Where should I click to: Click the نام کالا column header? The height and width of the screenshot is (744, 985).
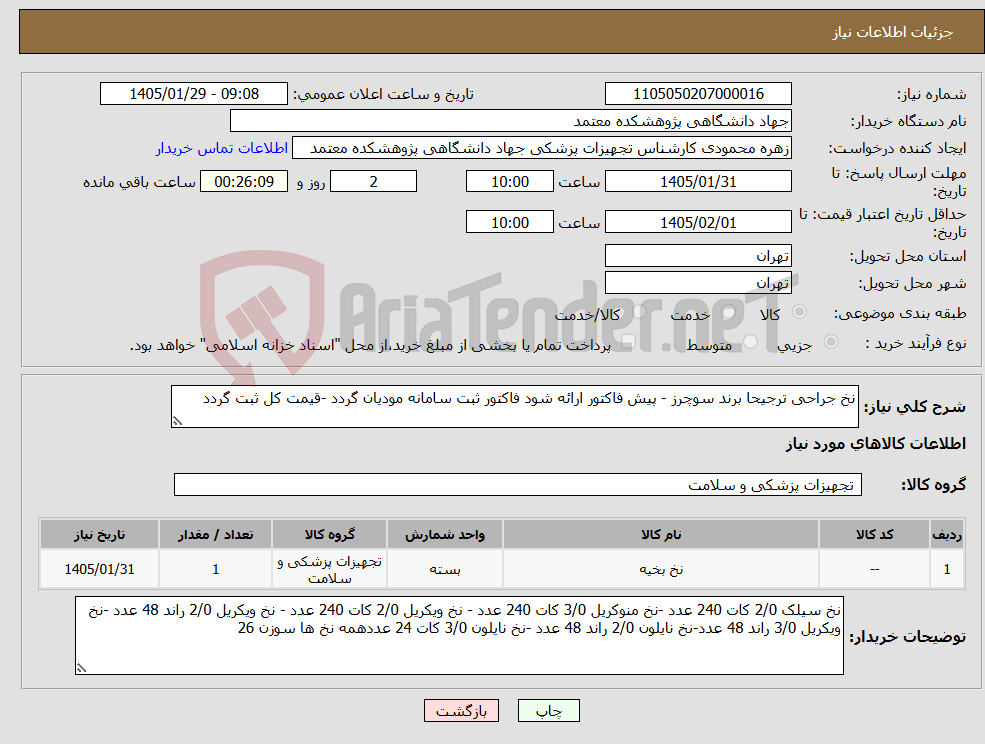(661, 534)
